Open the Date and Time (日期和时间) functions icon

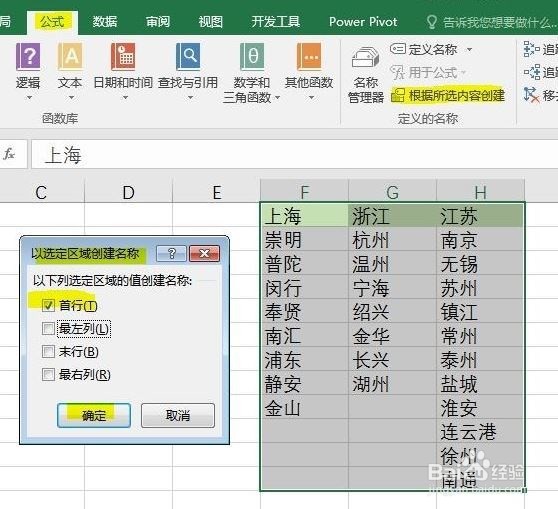[123, 57]
